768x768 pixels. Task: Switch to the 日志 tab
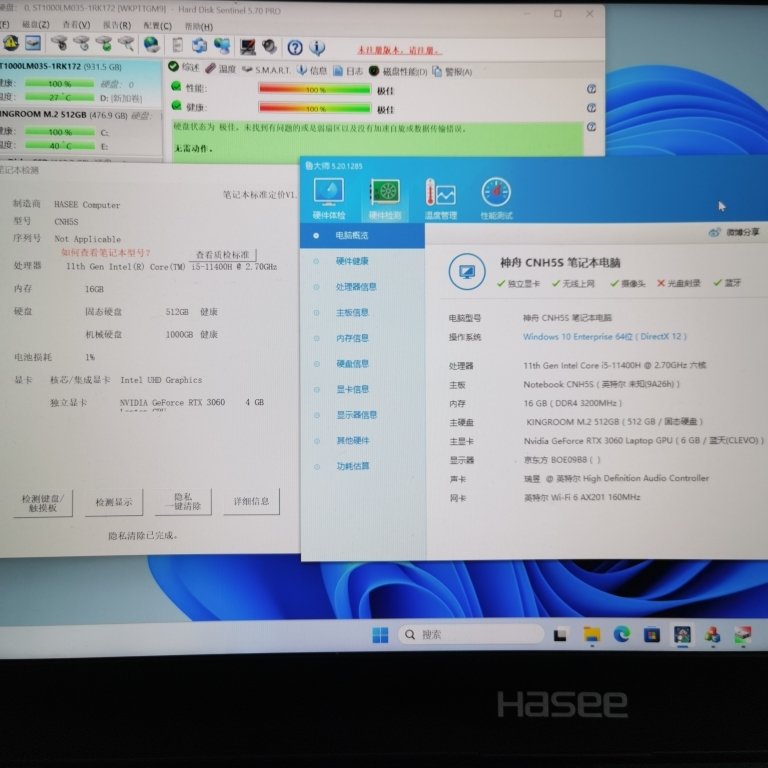(x=348, y=71)
